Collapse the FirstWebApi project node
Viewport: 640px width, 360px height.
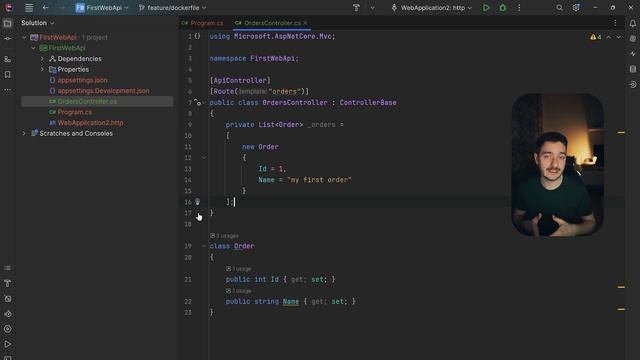pyautogui.click(x=33, y=48)
